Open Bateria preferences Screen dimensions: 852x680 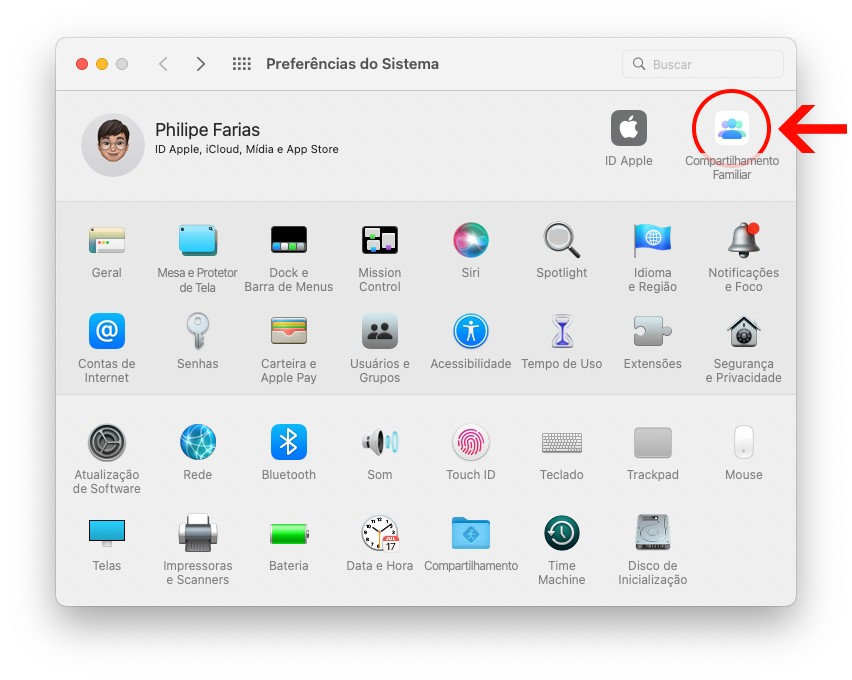[289, 533]
